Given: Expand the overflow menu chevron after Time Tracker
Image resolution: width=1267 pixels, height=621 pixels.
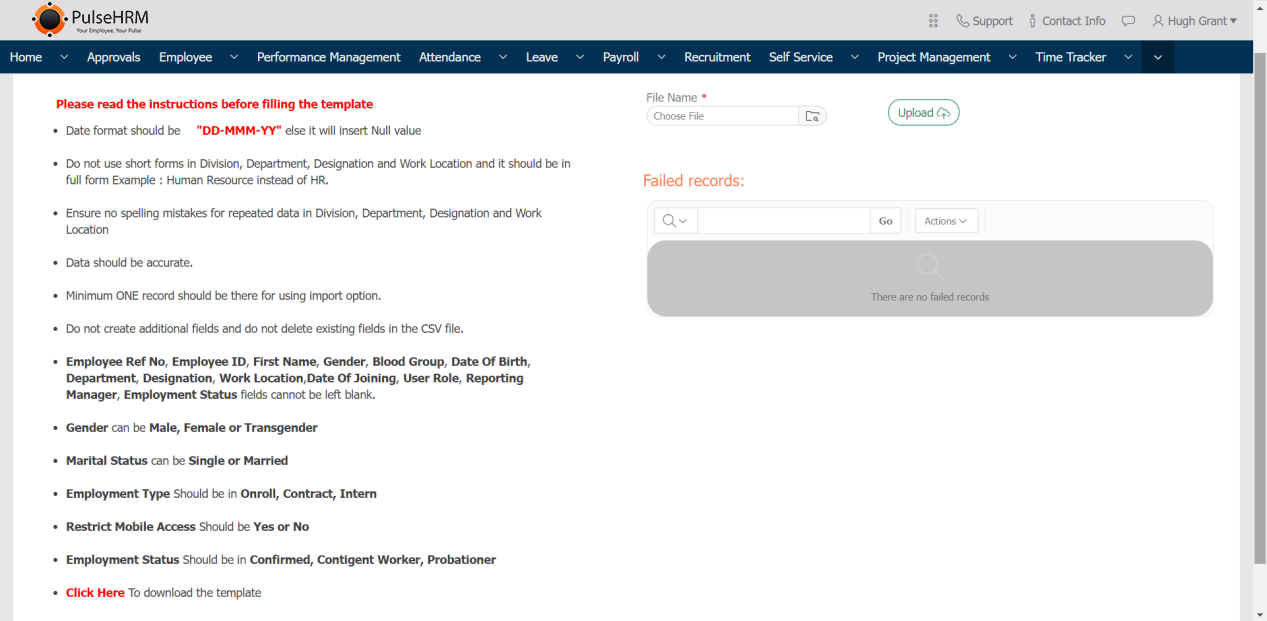Looking at the screenshot, I should (1158, 57).
